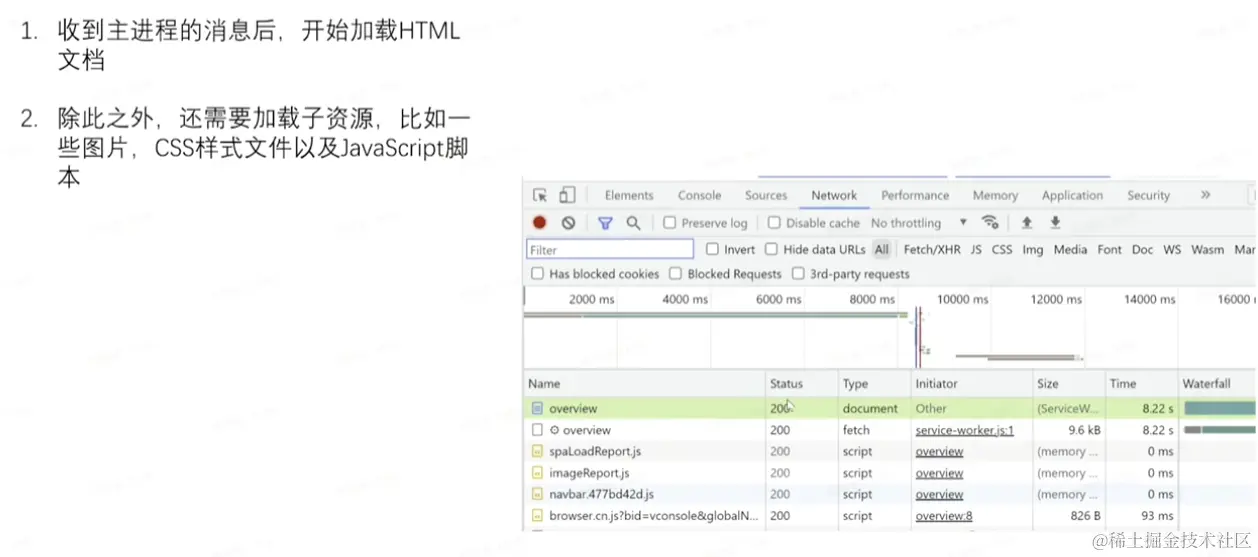The height and width of the screenshot is (557, 1258).
Task: Open overview initiator link in imageReport.js row
Action: click(939, 473)
